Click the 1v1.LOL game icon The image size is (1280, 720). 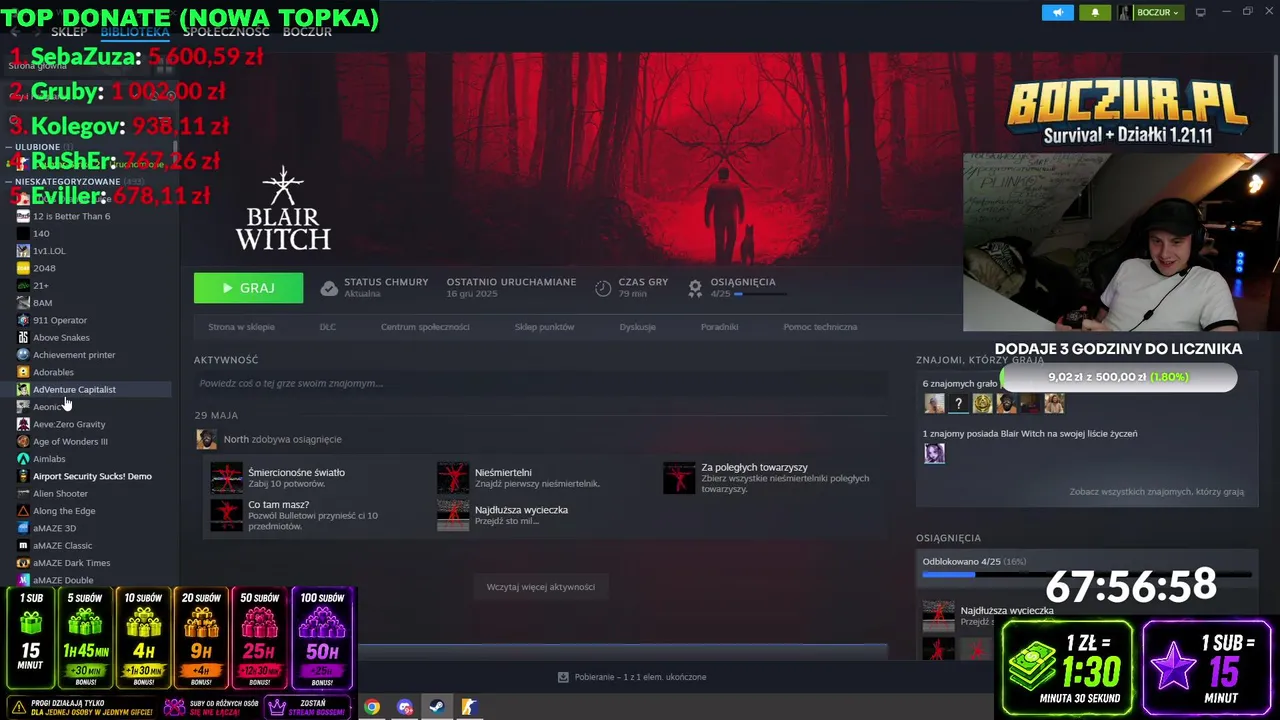click(23, 251)
